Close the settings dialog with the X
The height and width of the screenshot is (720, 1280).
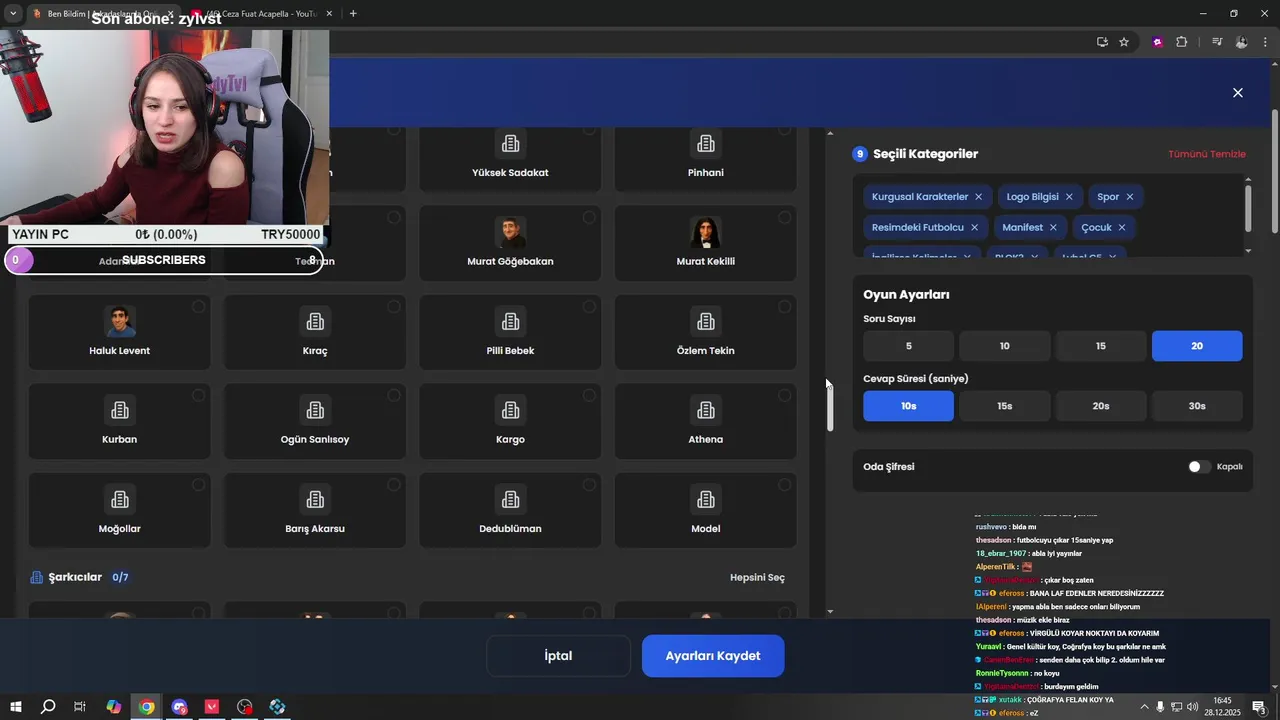[x=1238, y=93]
